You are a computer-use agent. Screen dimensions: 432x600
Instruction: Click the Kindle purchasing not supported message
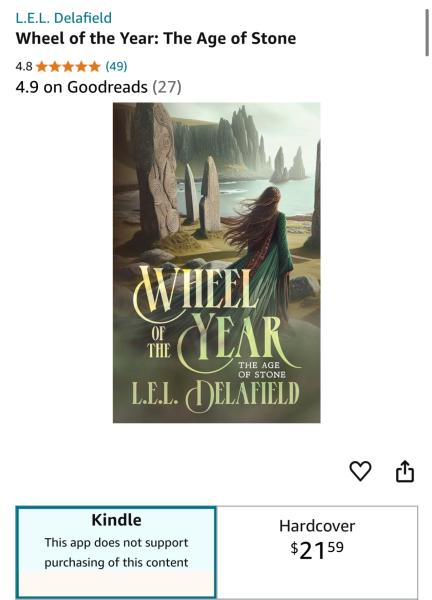tap(116, 553)
